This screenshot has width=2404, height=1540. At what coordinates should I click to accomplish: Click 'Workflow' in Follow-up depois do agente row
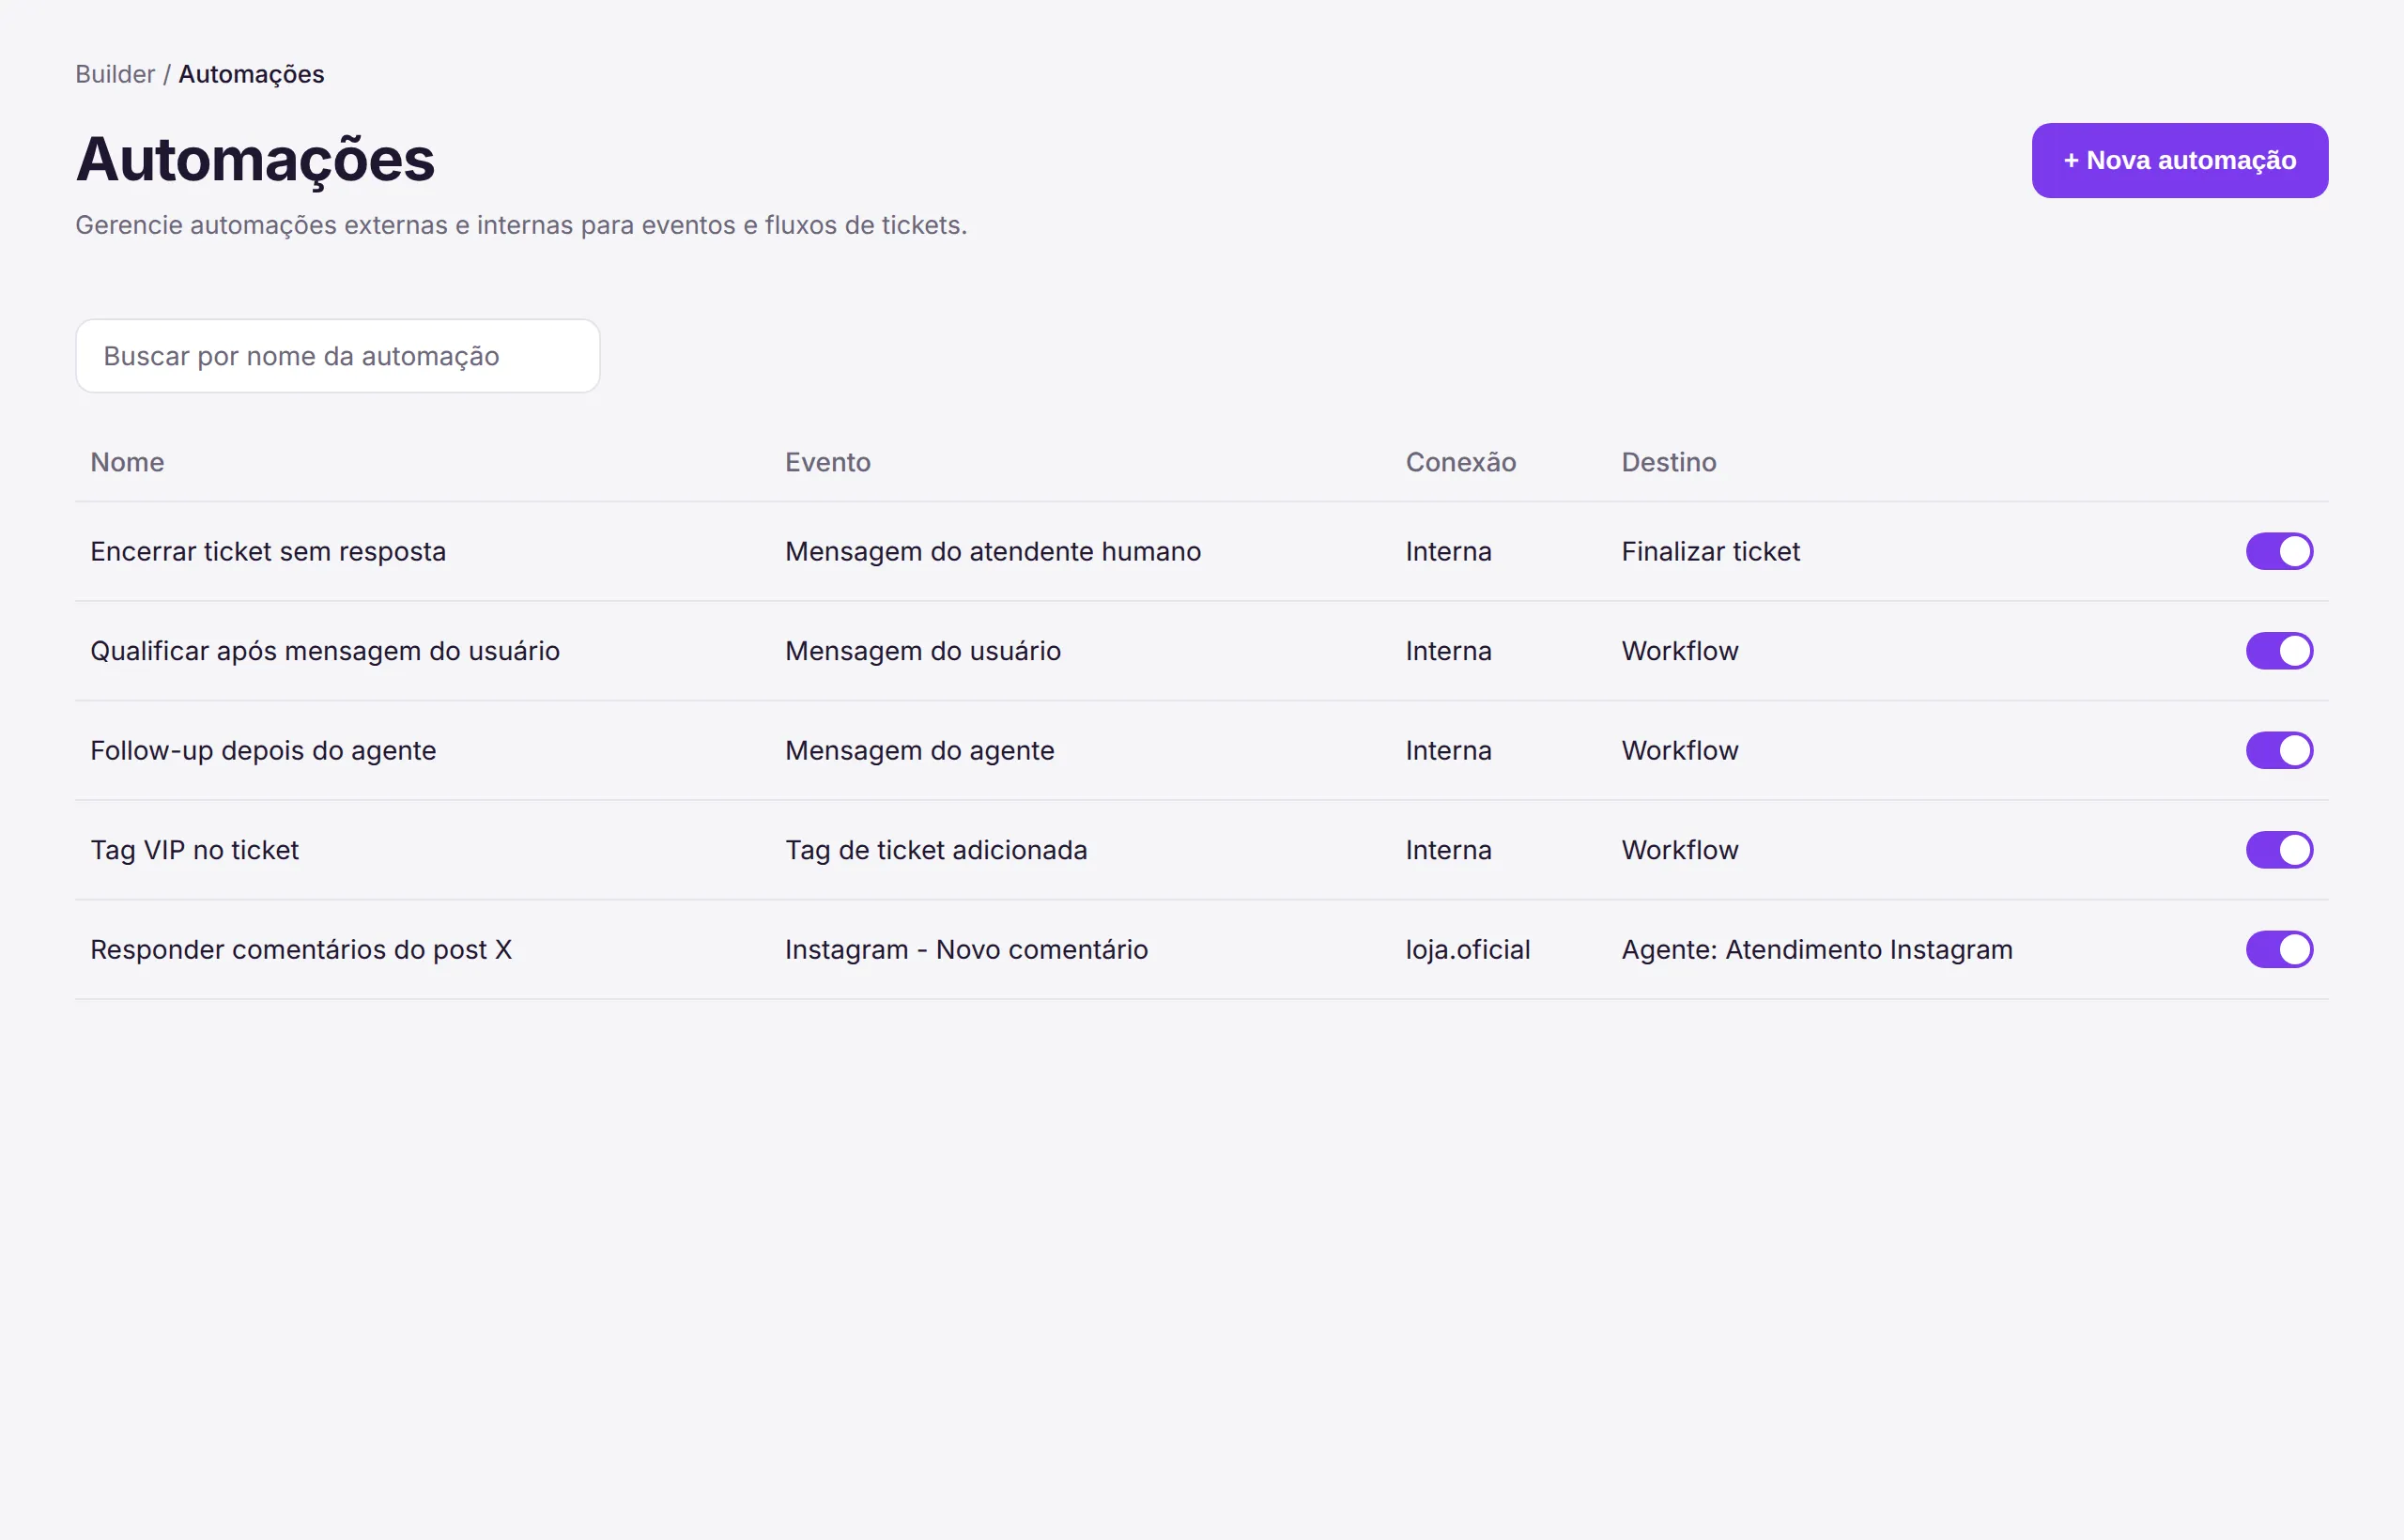[1679, 750]
